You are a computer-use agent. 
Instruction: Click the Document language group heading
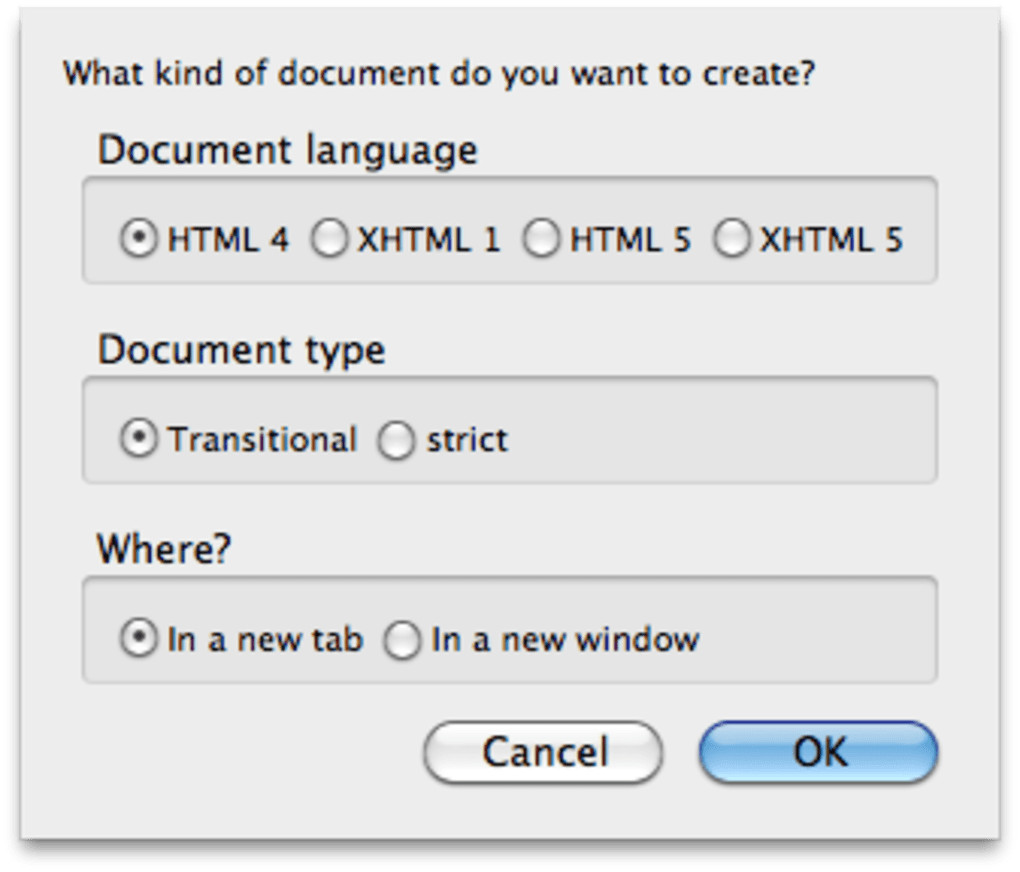coord(288,151)
